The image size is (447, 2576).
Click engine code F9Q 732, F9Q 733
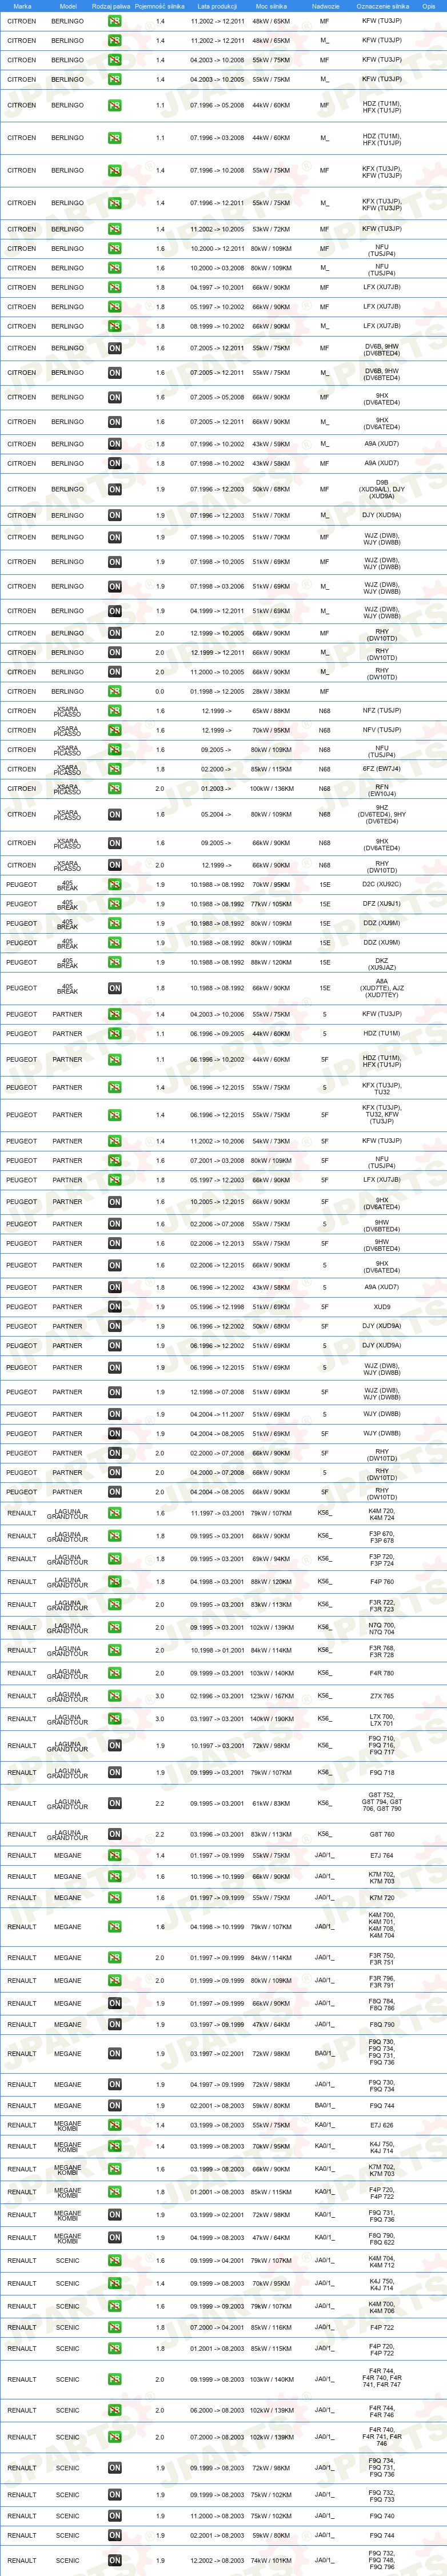pos(382,2496)
